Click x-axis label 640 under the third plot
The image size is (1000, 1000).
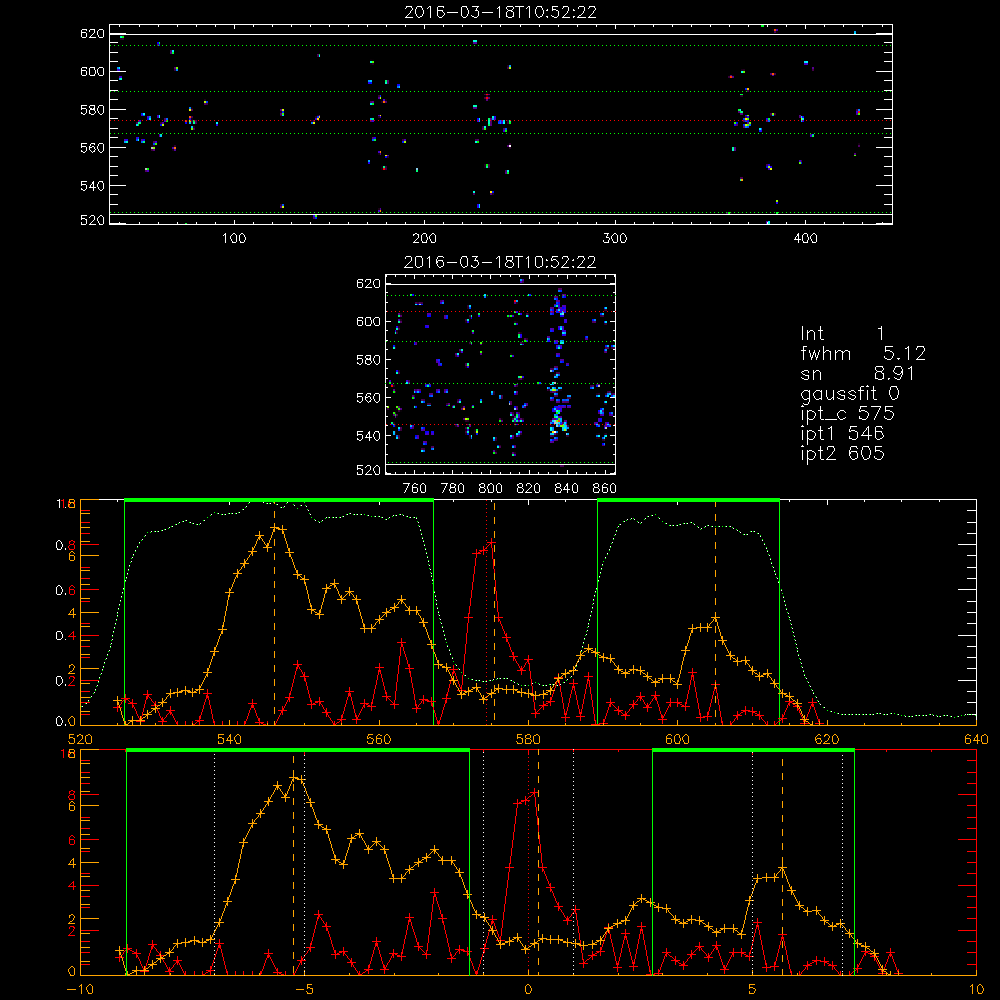(976, 740)
